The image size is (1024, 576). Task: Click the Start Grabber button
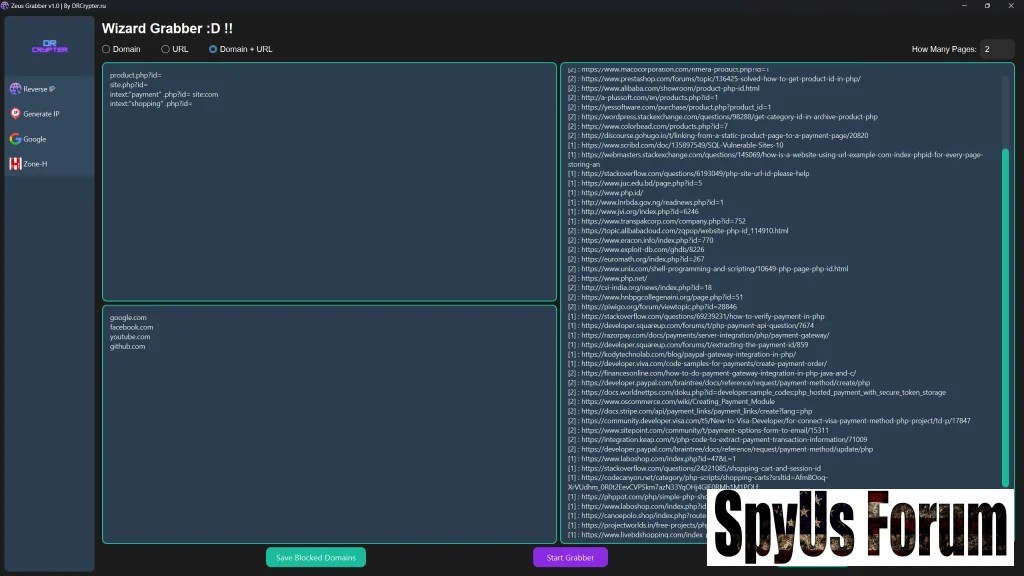[570, 557]
